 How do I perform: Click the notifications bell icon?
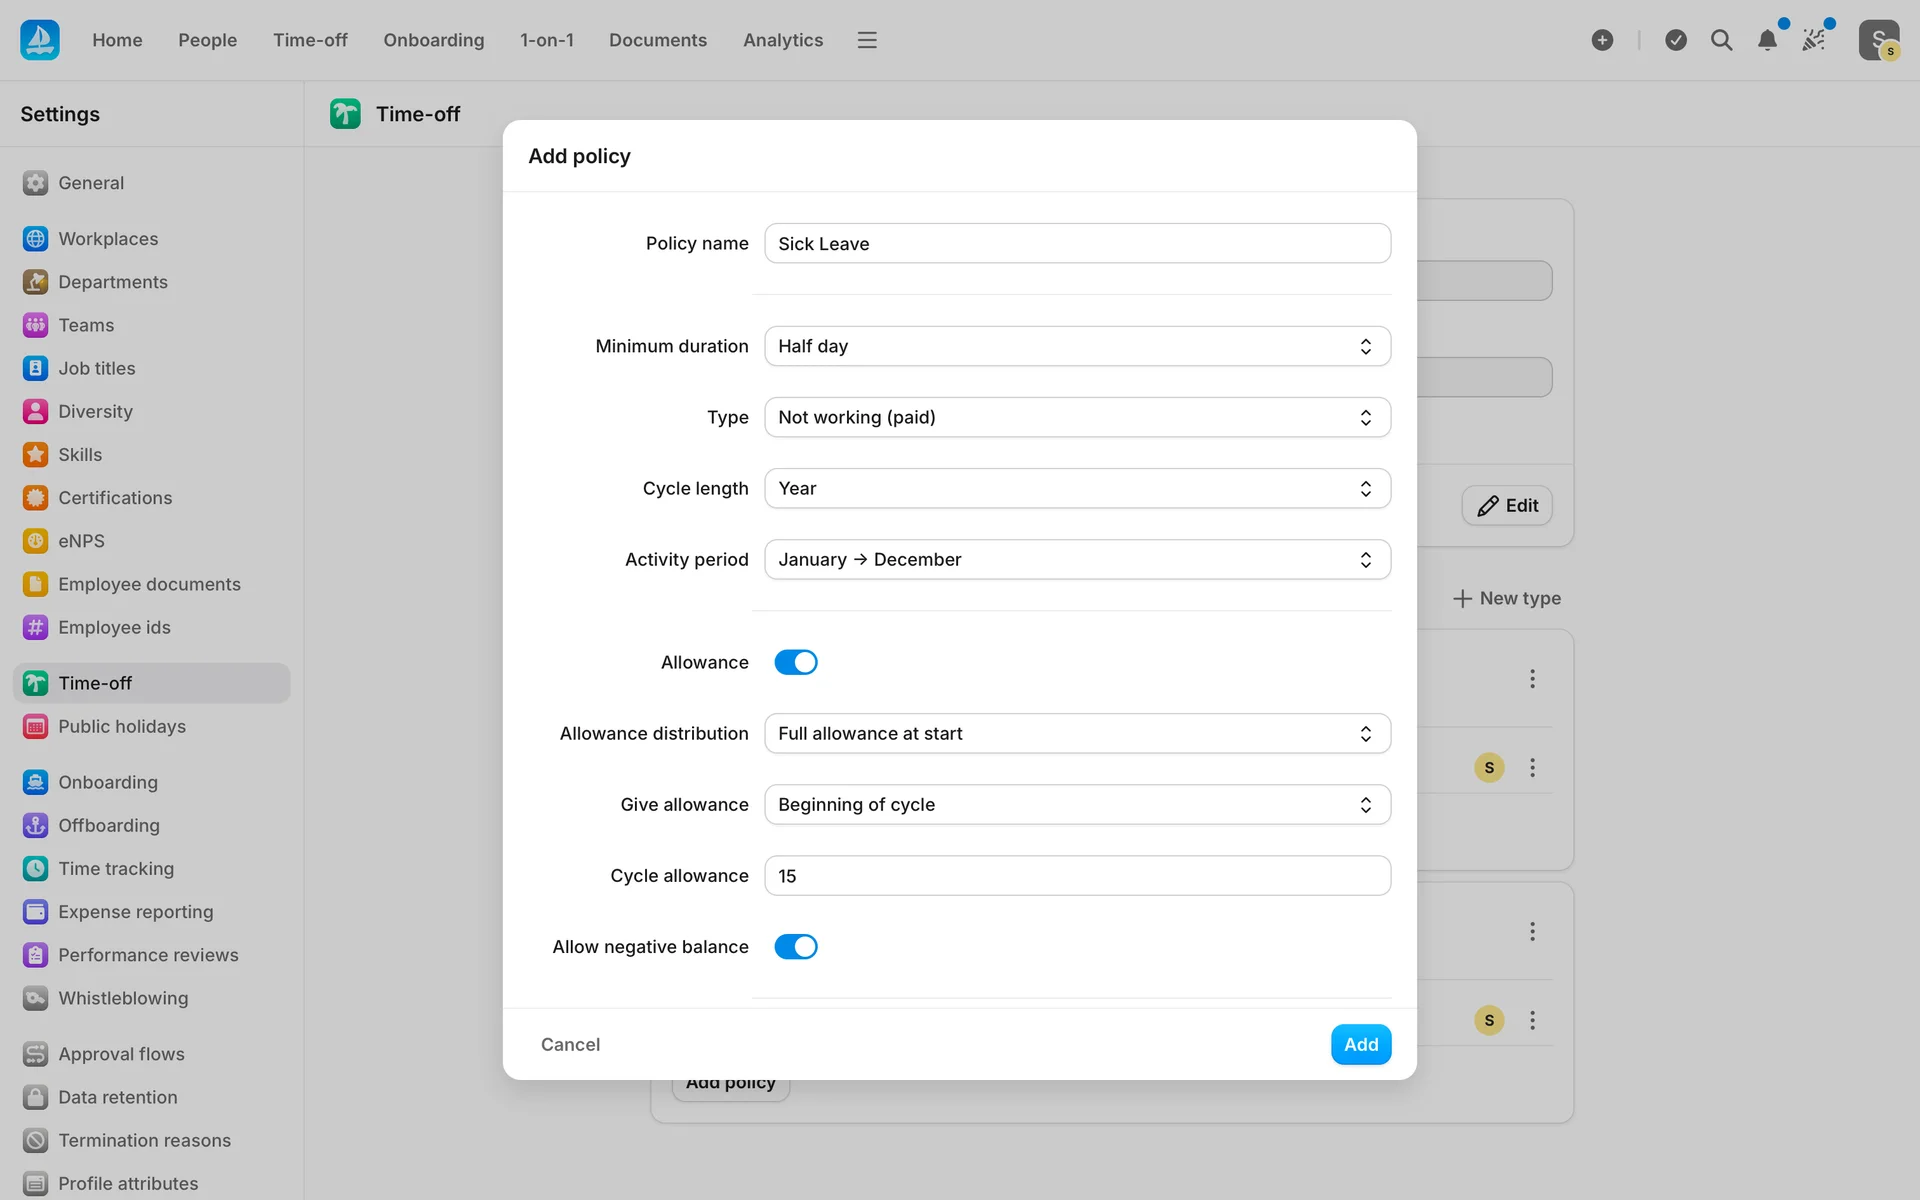pos(1767,40)
